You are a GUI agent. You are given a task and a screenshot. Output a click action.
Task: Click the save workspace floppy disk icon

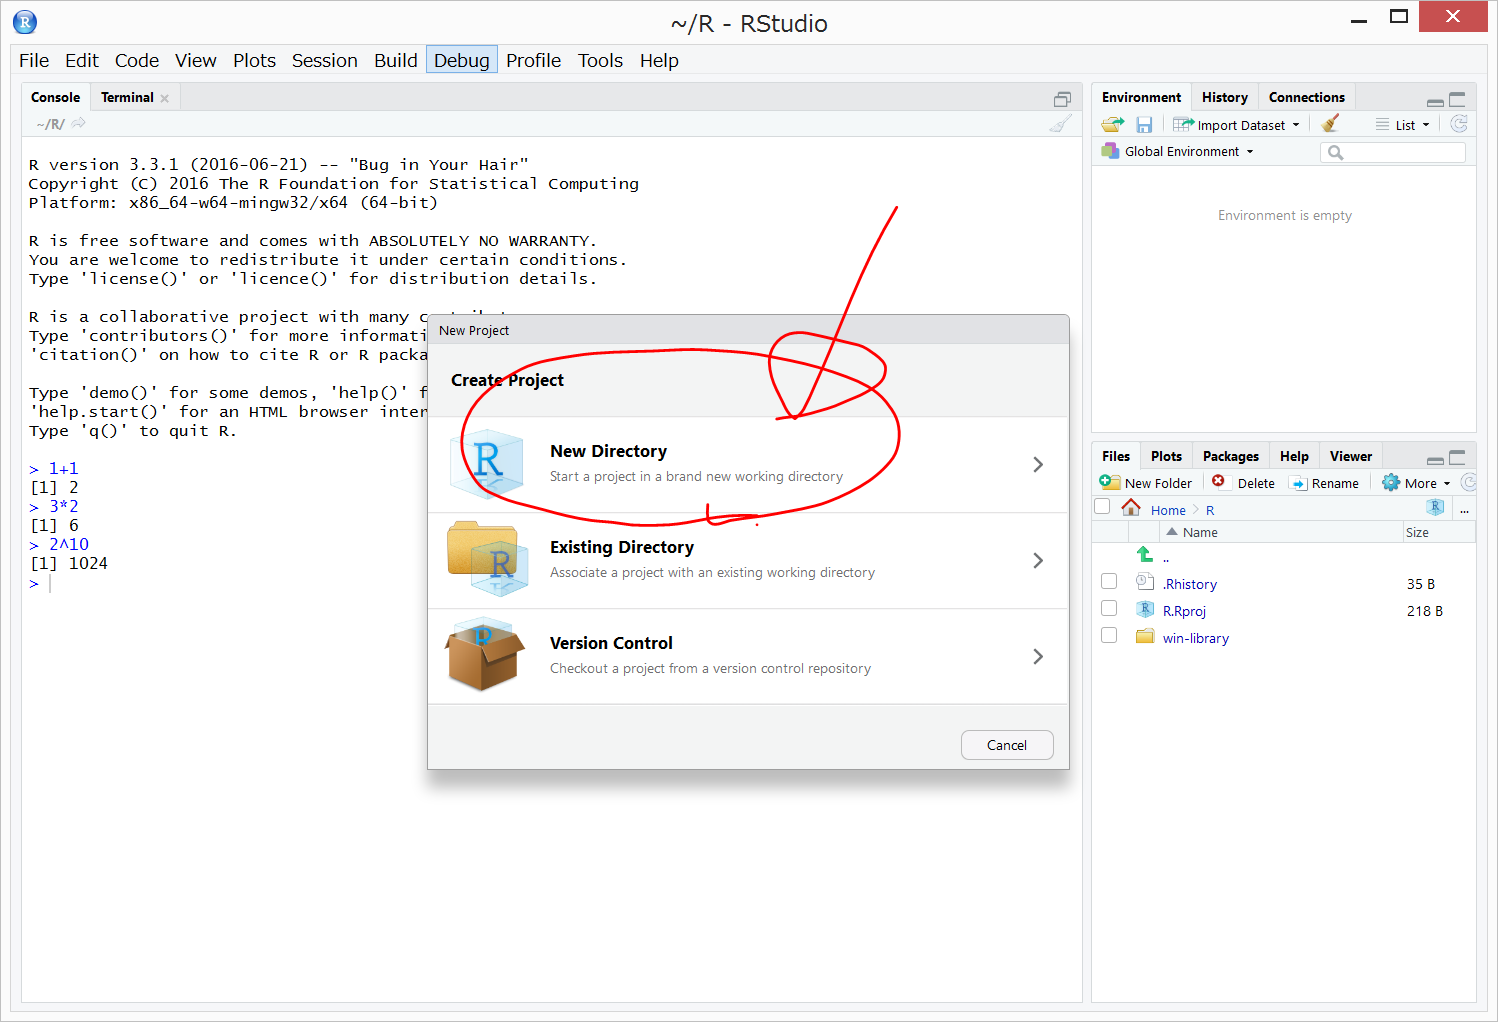1144,125
